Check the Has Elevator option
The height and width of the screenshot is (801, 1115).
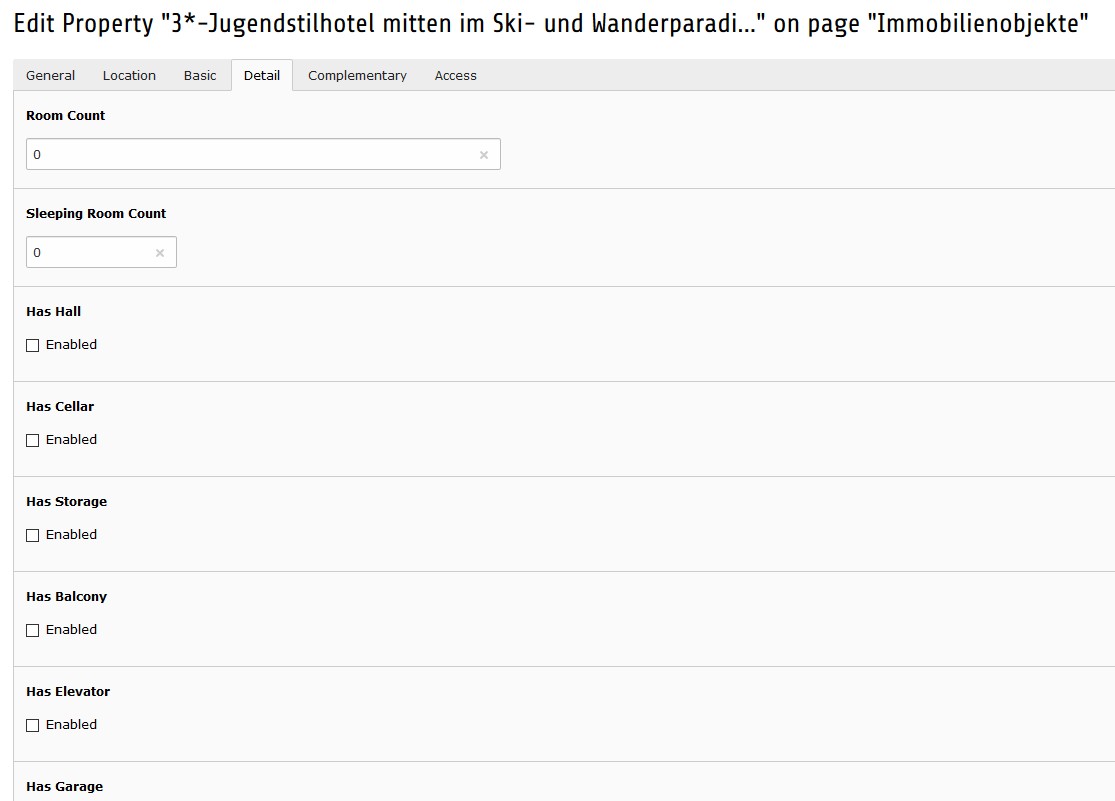pyautogui.click(x=33, y=726)
